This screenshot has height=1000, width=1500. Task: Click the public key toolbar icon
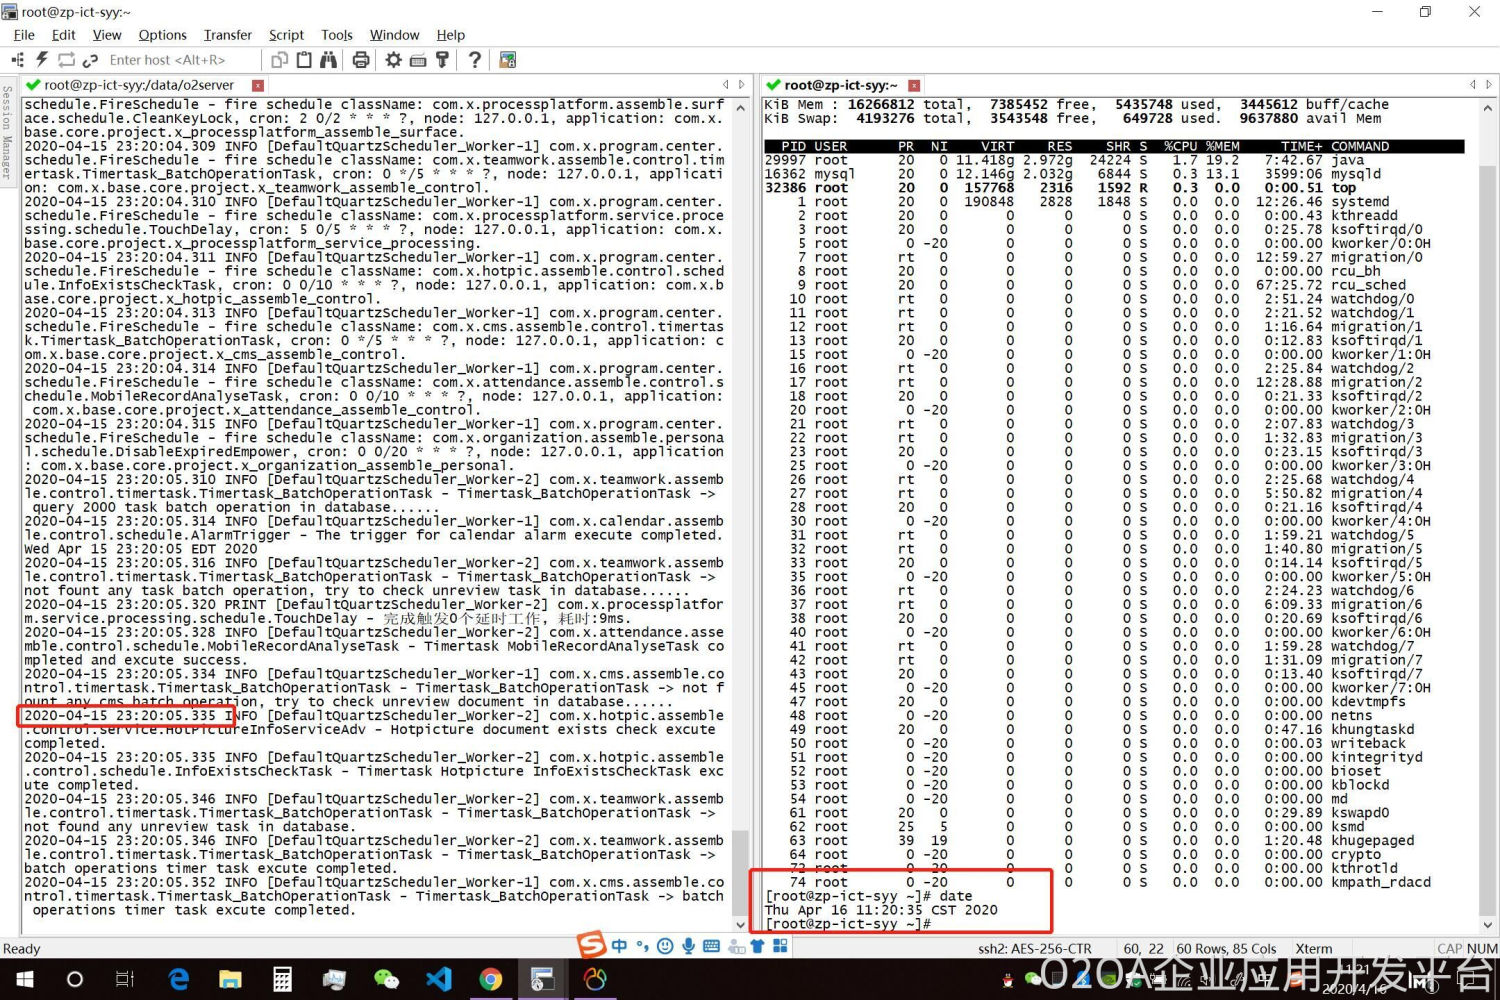[x=442, y=60]
